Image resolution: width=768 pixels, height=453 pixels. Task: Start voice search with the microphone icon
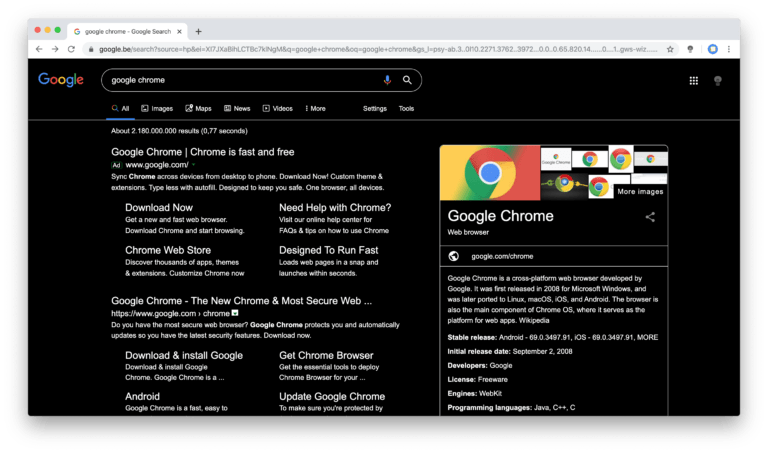pyautogui.click(x=387, y=80)
